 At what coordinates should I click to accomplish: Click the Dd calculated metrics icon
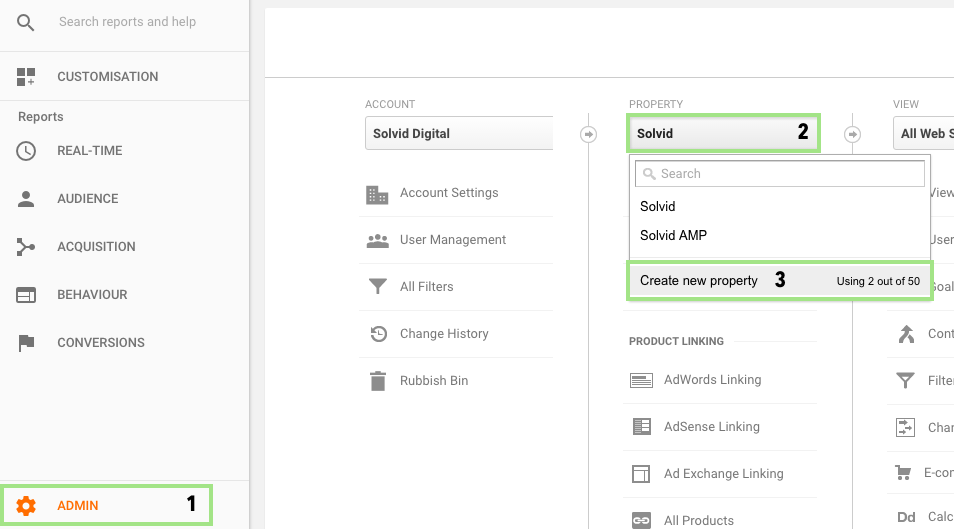(906, 517)
